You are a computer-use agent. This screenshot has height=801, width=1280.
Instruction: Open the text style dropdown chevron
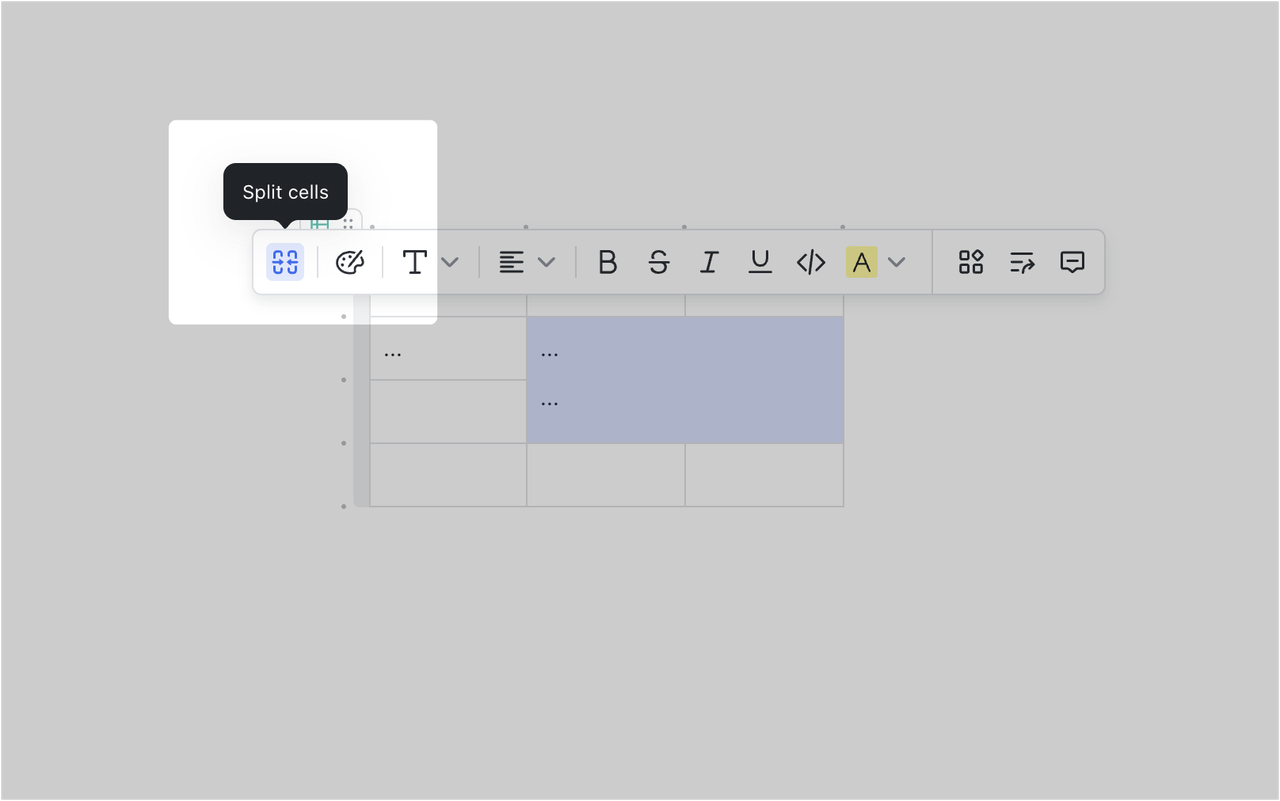[449, 262]
